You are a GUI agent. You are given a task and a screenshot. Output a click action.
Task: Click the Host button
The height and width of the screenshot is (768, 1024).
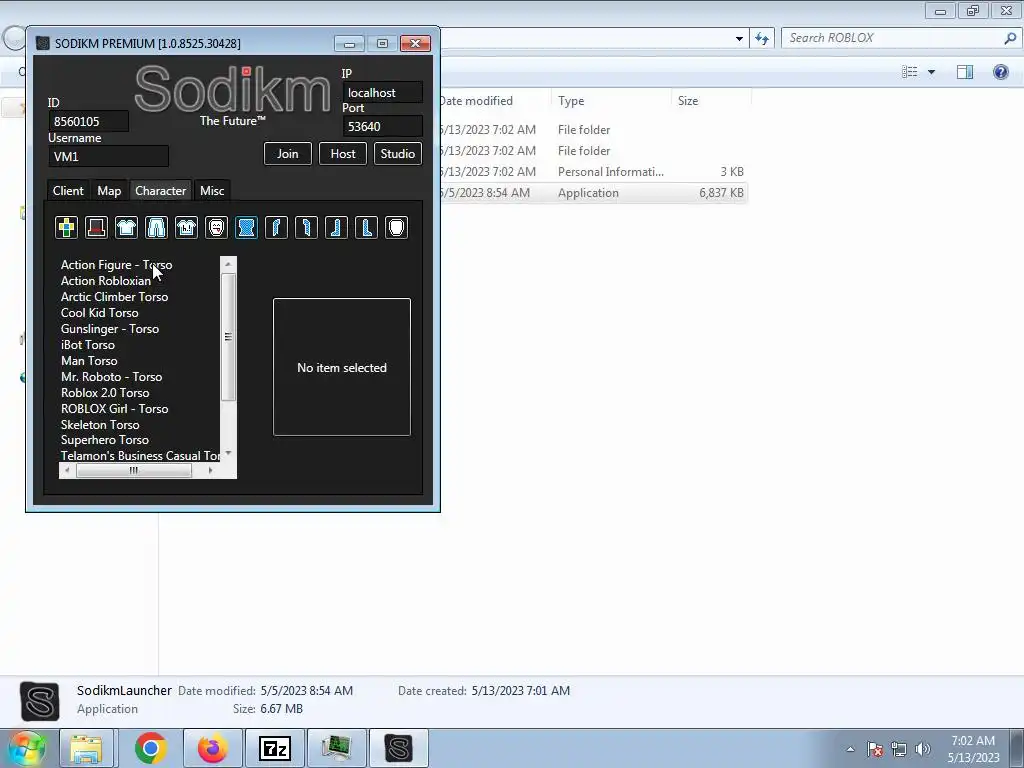click(x=343, y=153)
